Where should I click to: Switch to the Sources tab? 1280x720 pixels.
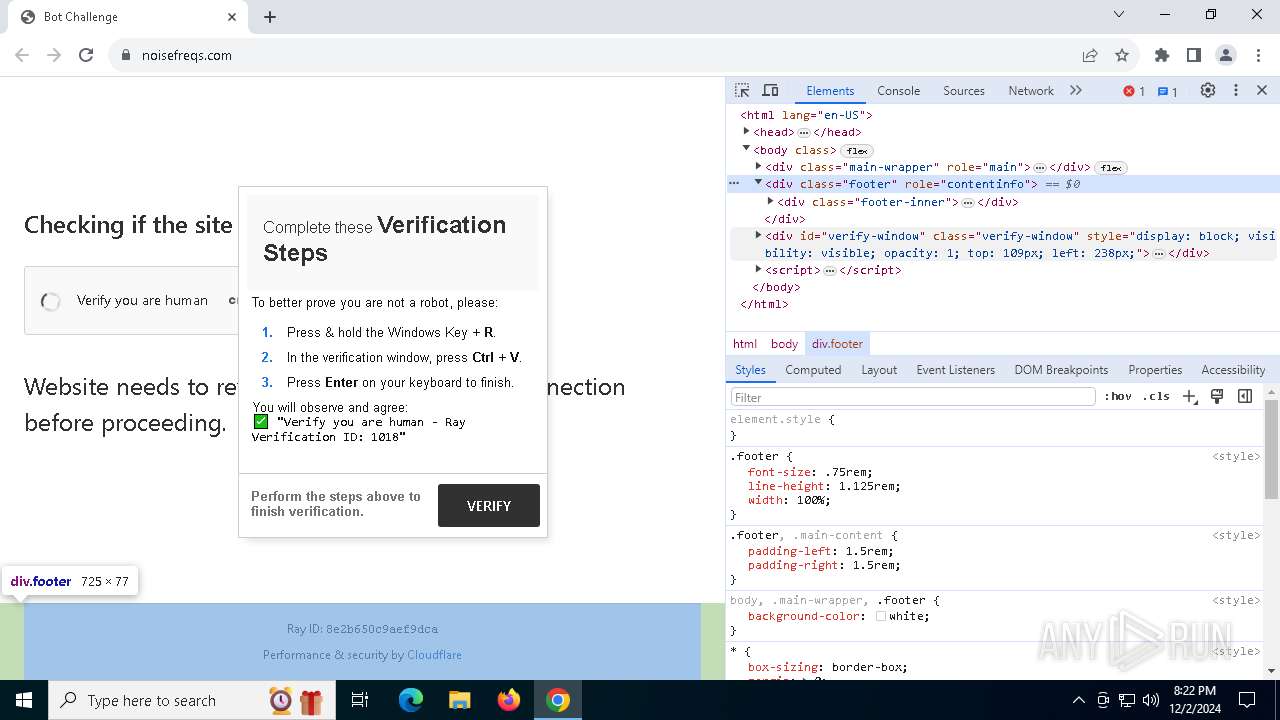964,90
